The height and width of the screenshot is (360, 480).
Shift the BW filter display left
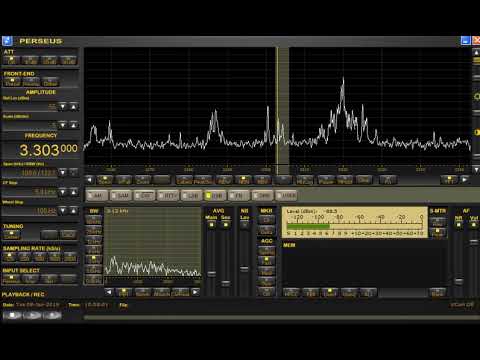coord(109,292)
